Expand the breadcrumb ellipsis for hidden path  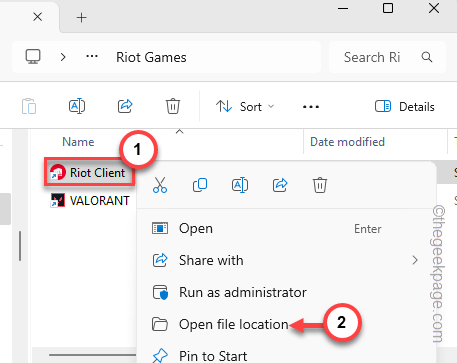tap(92, 57)
